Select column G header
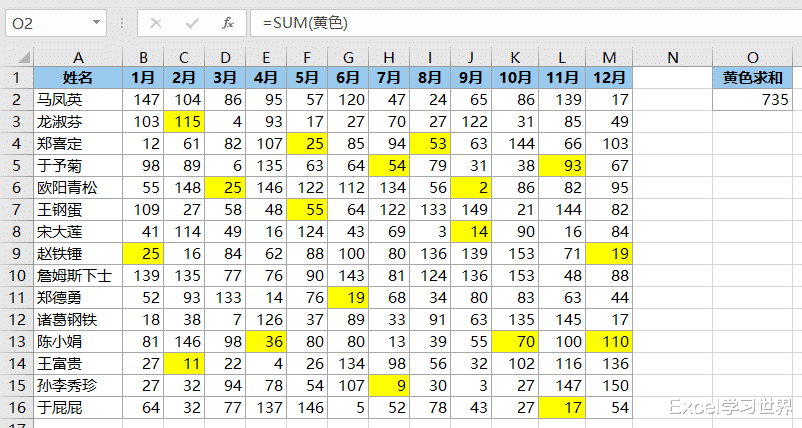 click(348, 57)
